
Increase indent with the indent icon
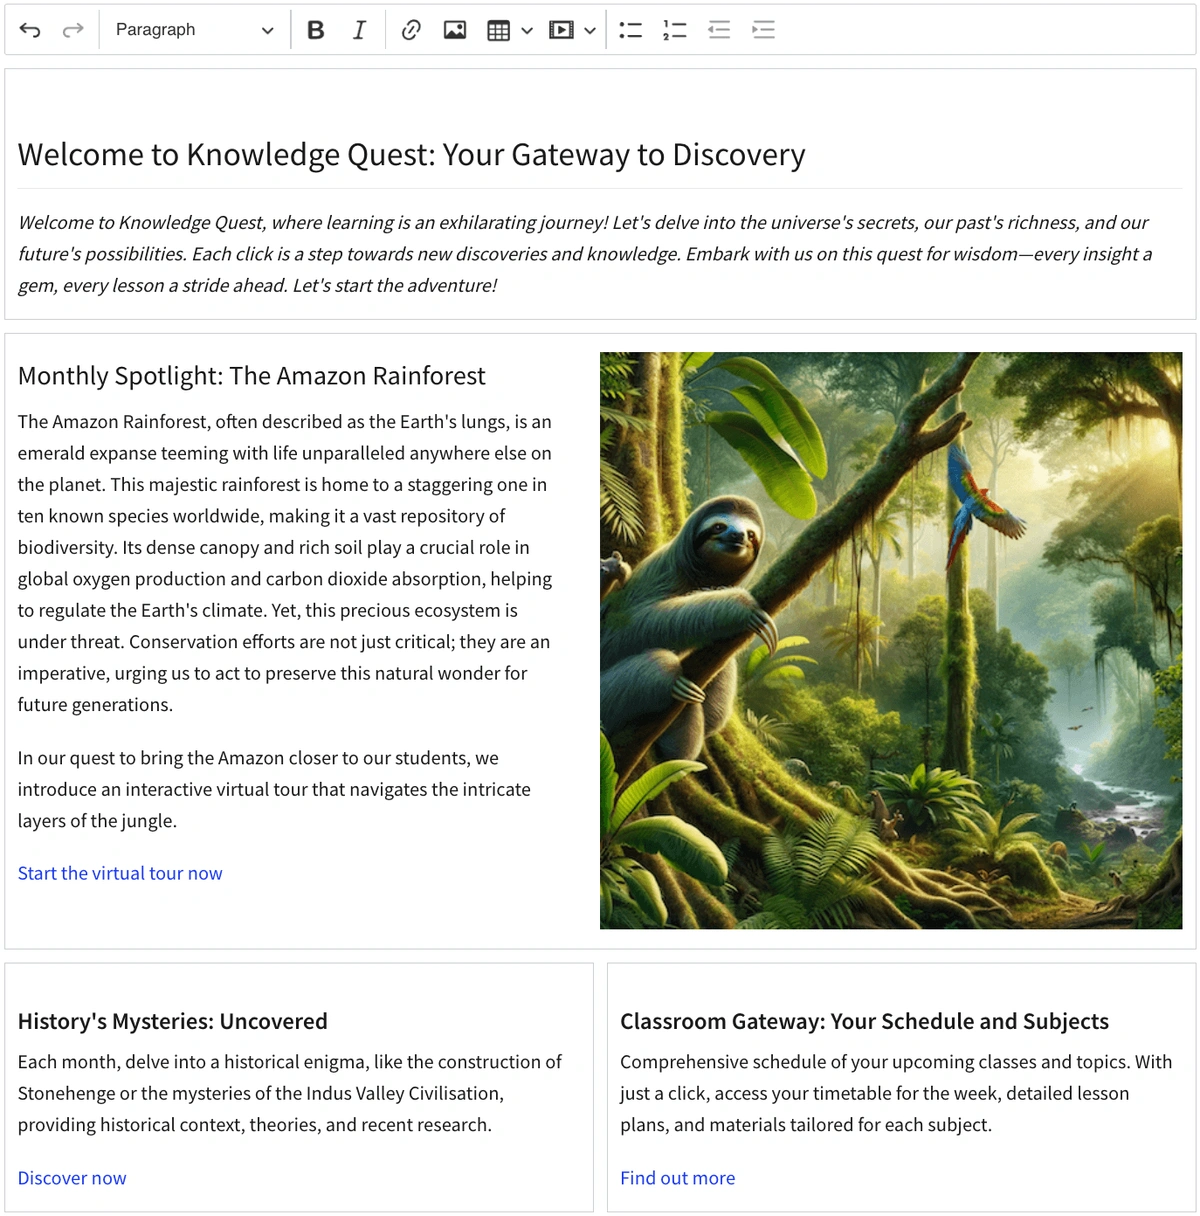(x=763, y=30)
